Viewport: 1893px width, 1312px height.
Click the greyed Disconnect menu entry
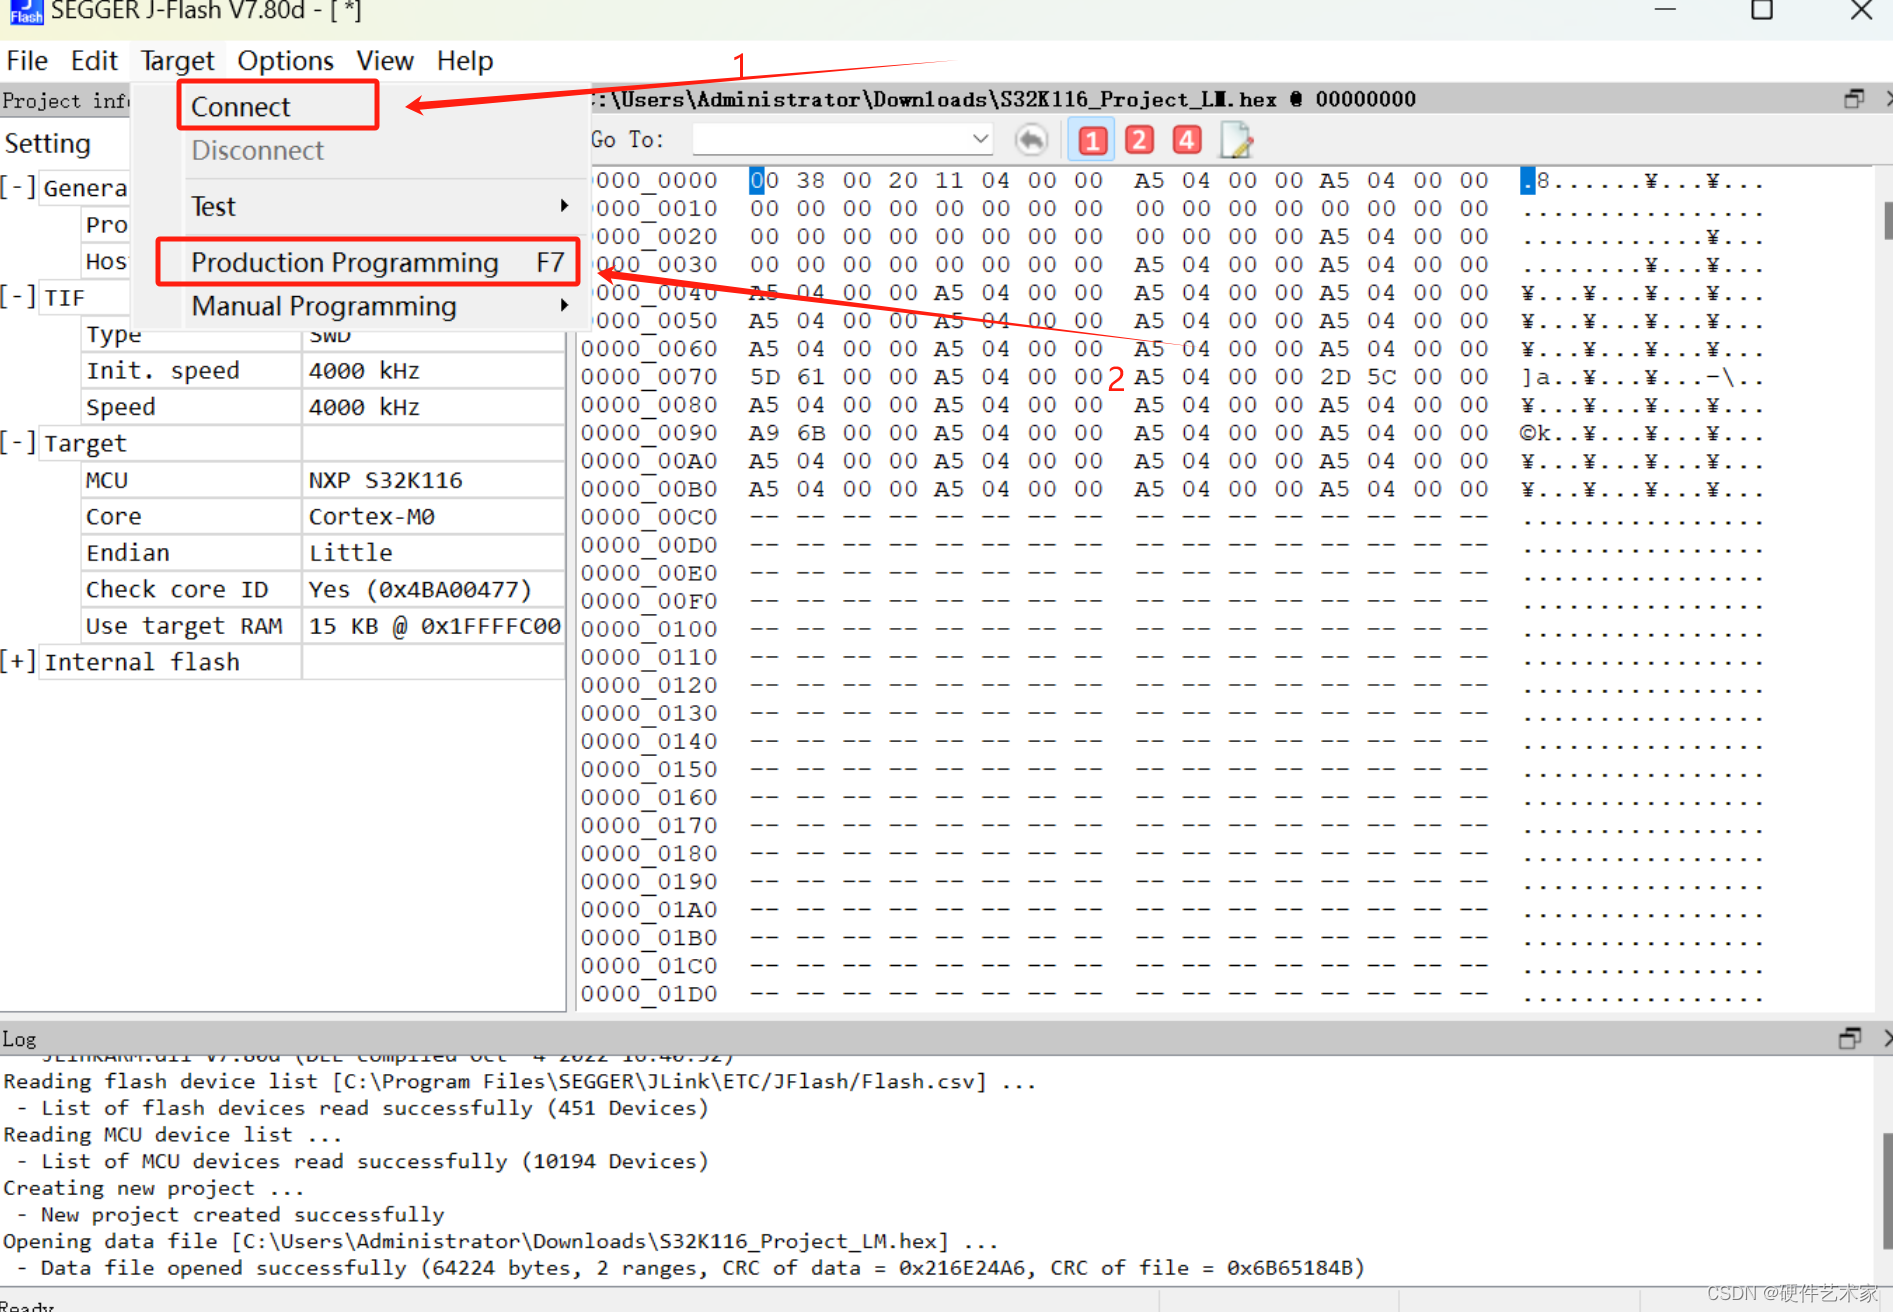(x=258, y=150)
